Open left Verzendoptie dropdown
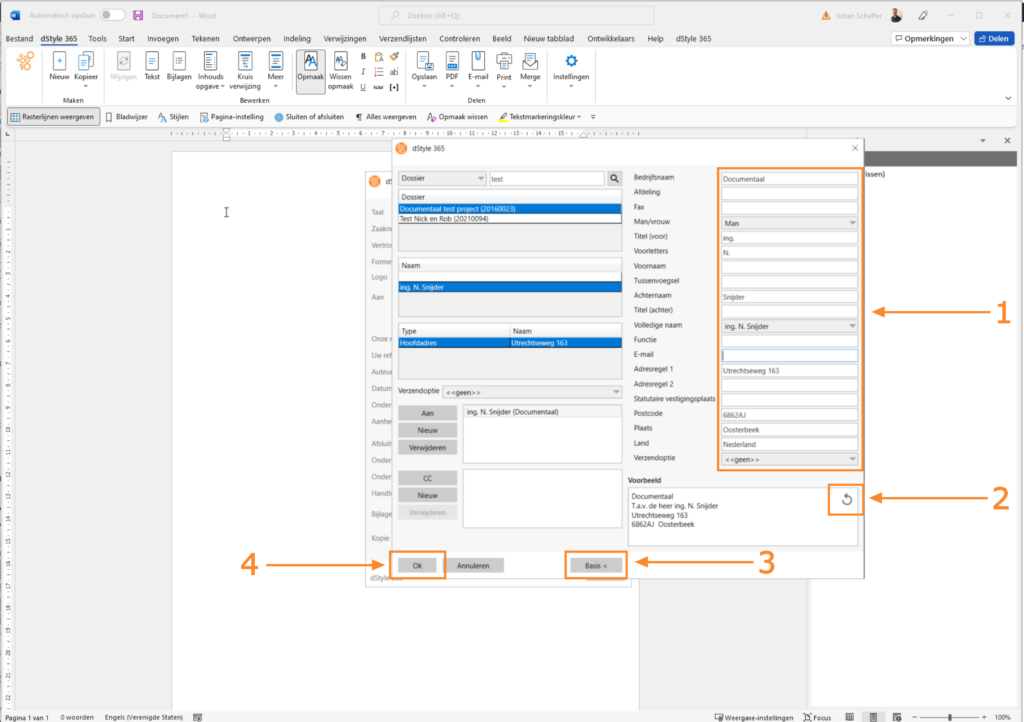1024x722 pixels. (532, 392)
